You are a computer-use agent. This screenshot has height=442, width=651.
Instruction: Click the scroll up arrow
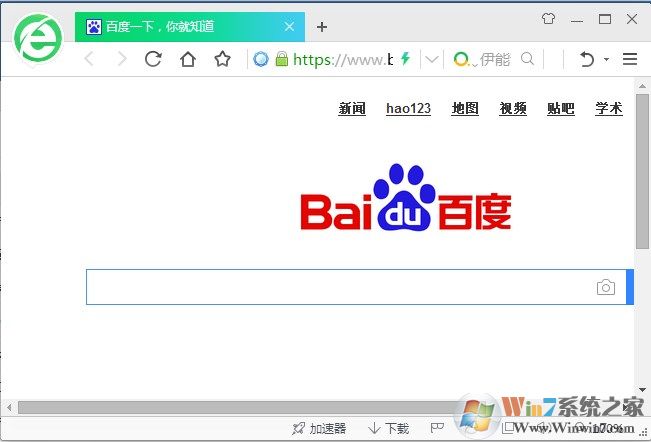click(x=642, y=86)
